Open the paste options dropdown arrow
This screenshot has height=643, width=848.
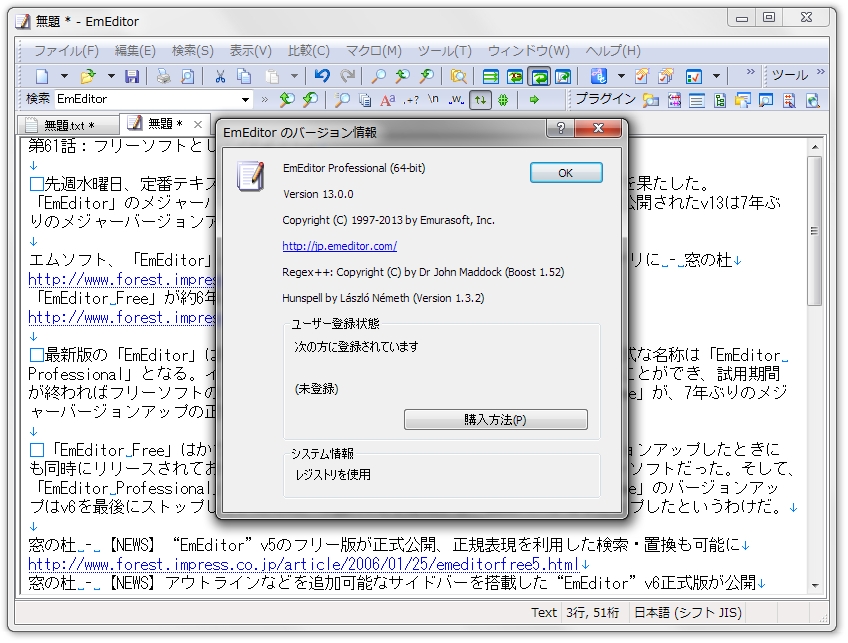[292, 75]
